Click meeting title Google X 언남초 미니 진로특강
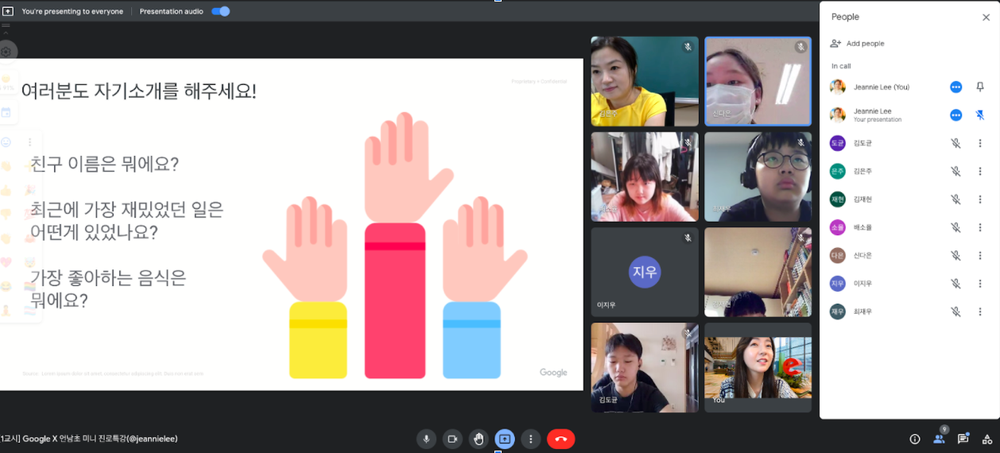The width and height of the screenshot is (1000, 453). [89, 439]
